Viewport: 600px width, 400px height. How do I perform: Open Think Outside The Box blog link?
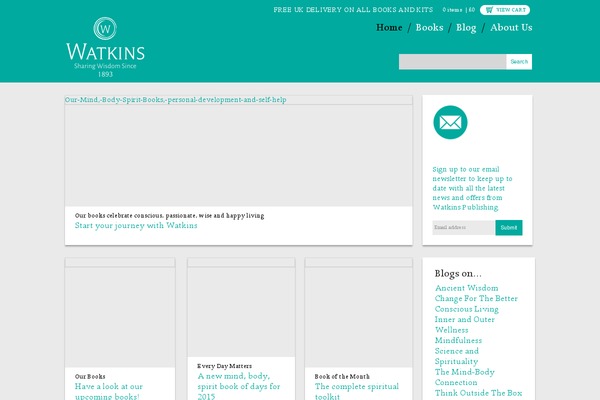point(478,393)
